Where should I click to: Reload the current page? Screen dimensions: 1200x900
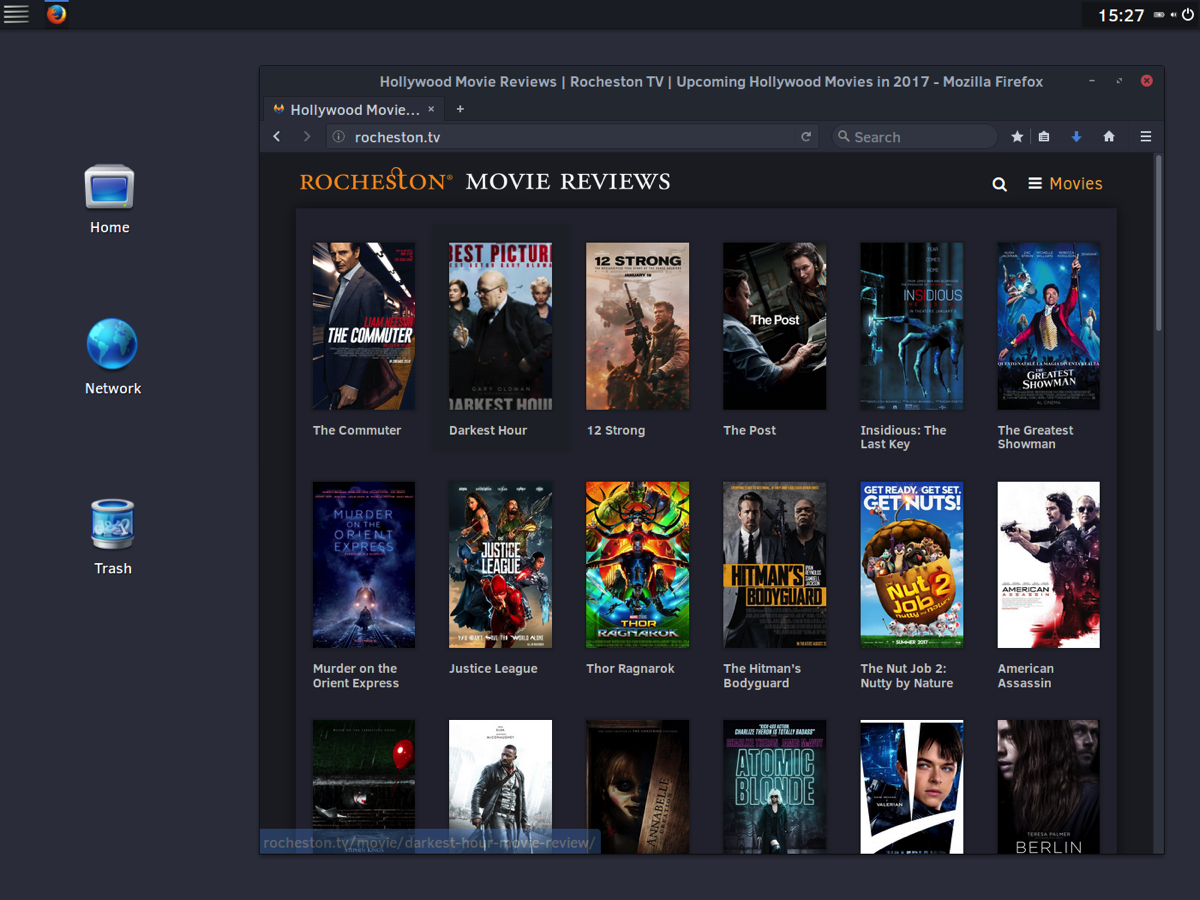[x=806, y=137]
